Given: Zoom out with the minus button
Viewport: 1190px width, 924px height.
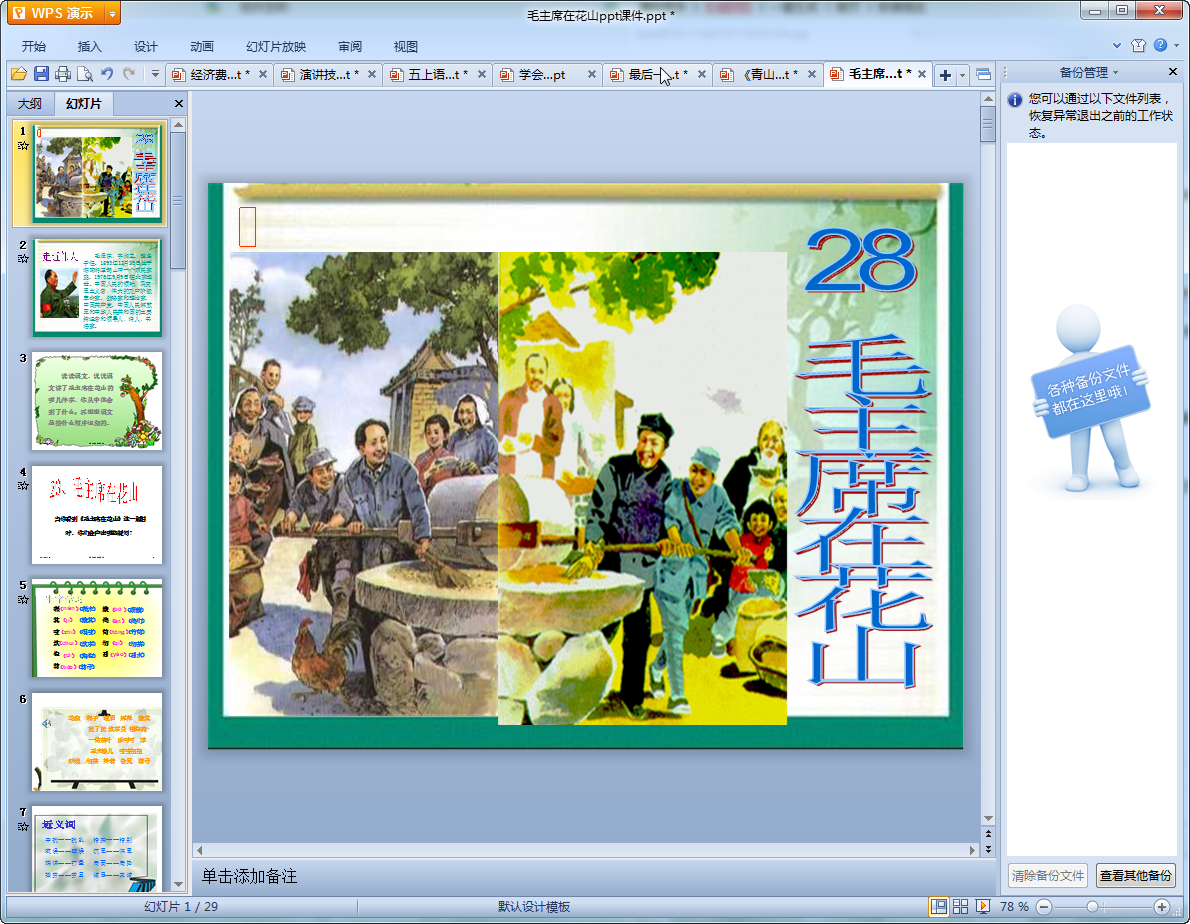Looking at the screenshot, I should pyautogui.click(x=1044, y=907).
